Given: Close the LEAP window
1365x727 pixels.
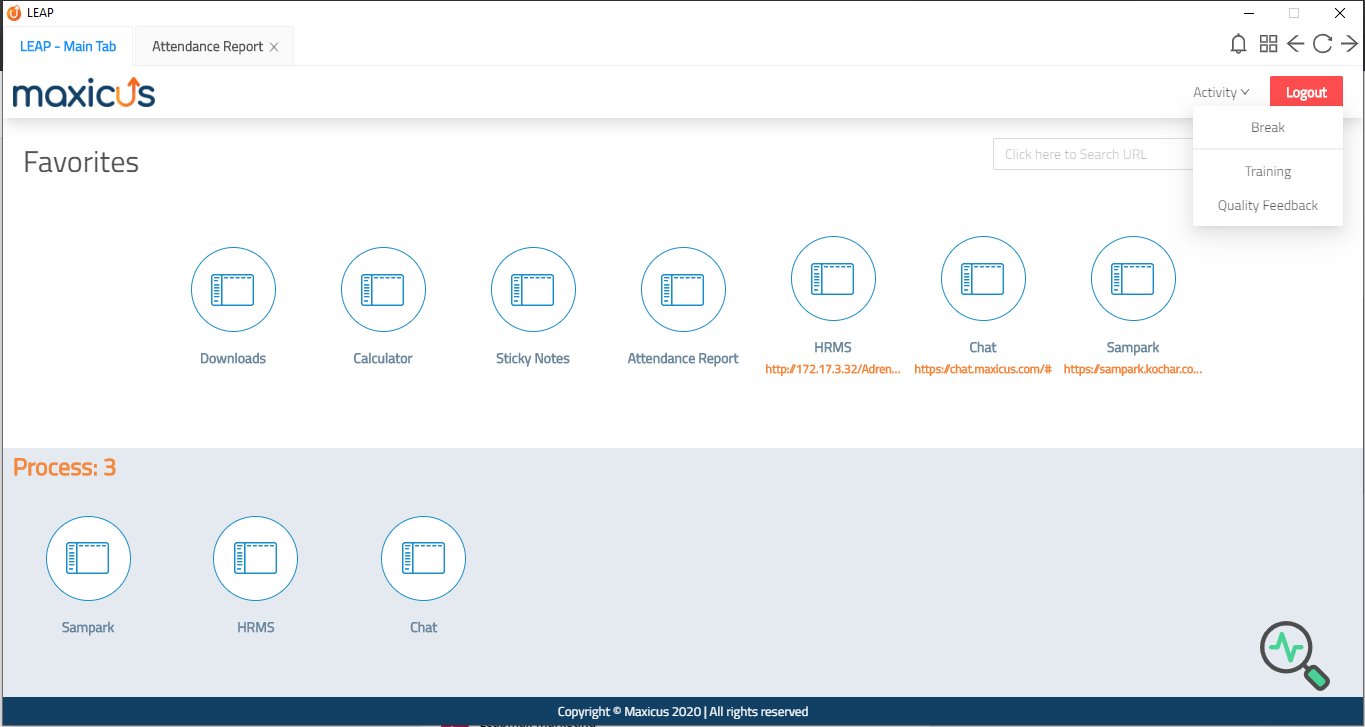Looking at the screenshot, I should click(x=1340, y=13).
